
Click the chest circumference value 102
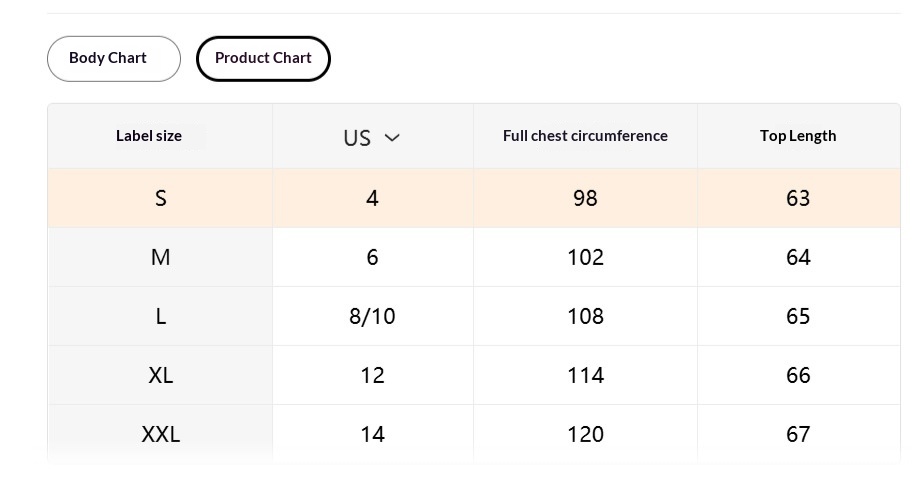[585, 257]
